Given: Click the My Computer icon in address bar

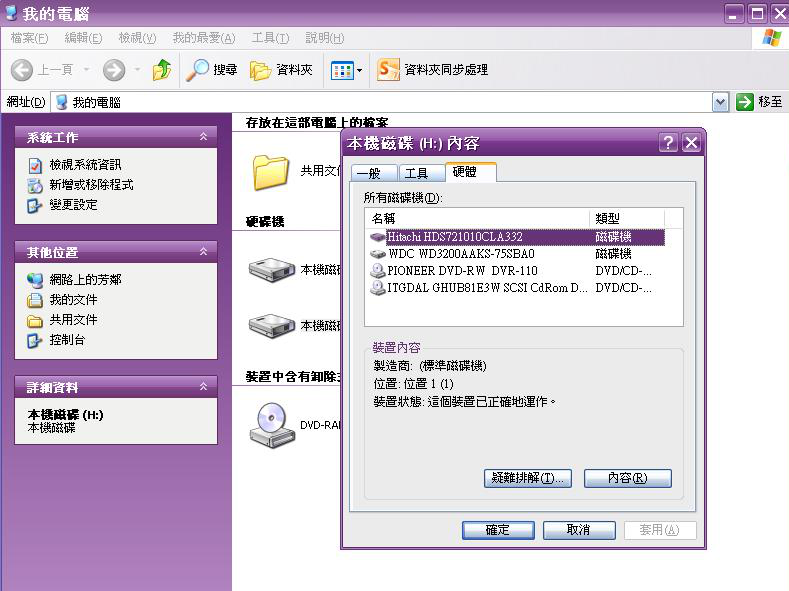Looking at the screenshot, I should coord(61,102).
